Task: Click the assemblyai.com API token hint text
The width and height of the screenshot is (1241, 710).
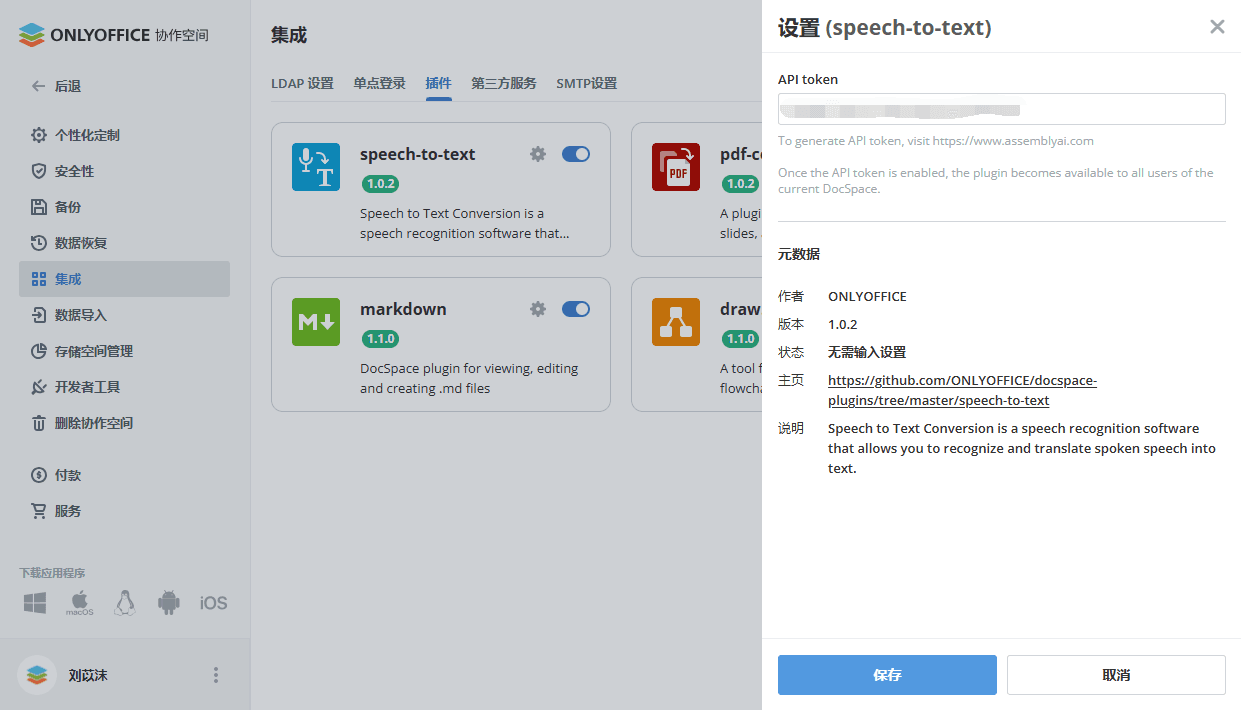Action: [936, 141]
